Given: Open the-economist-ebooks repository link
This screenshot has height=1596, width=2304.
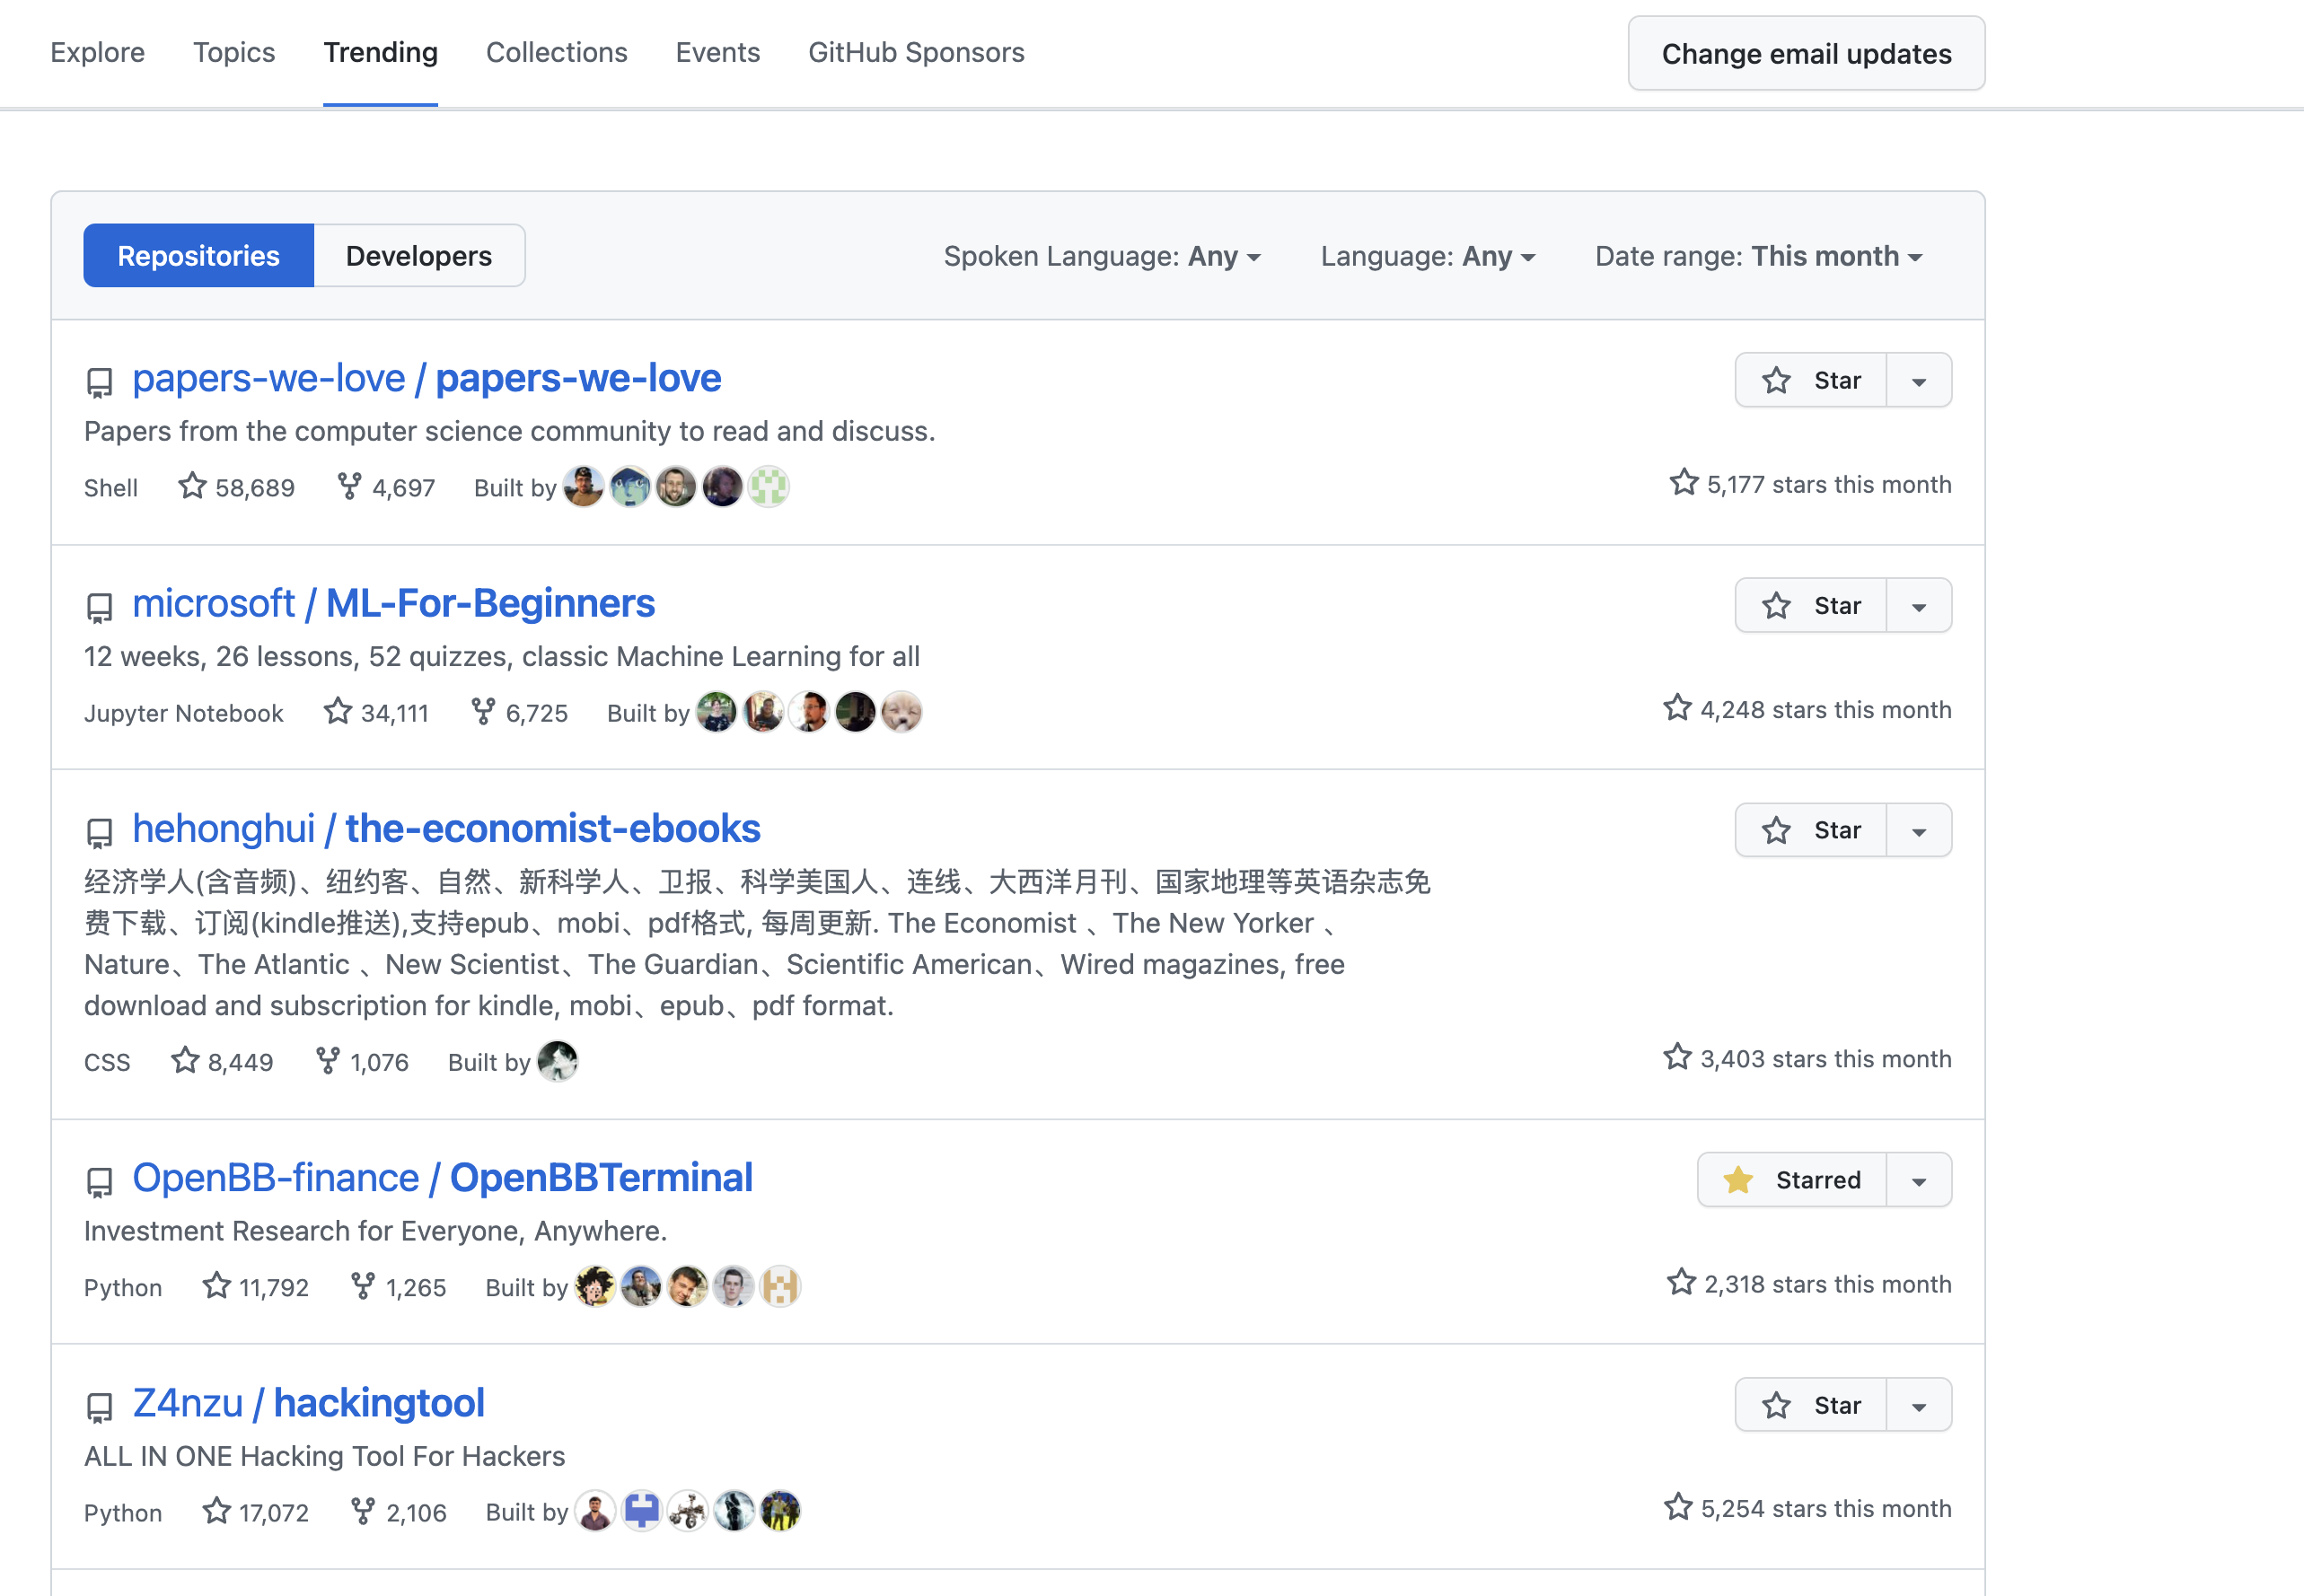Looking at the screenshot, I should (552, 829).
